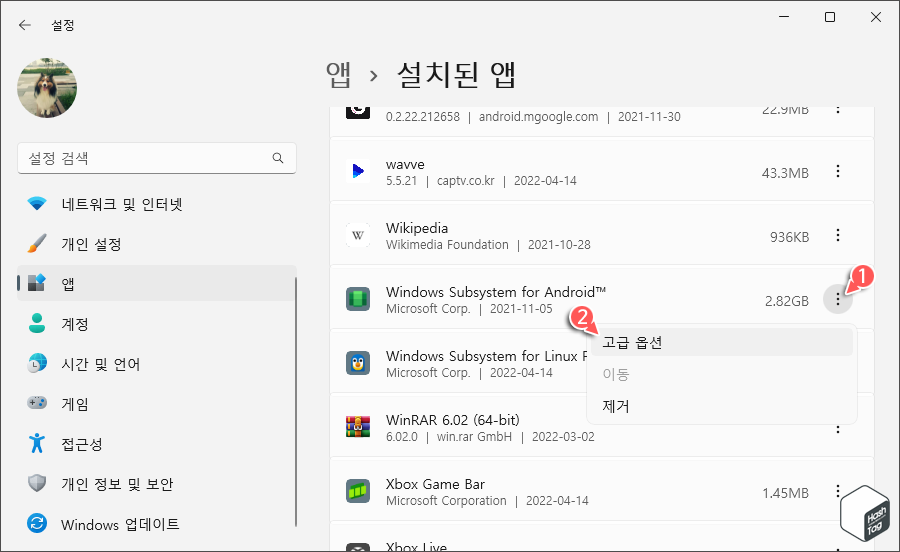900x552 pixels.
Task: Click the game controller icon
Action: [37, 402]
